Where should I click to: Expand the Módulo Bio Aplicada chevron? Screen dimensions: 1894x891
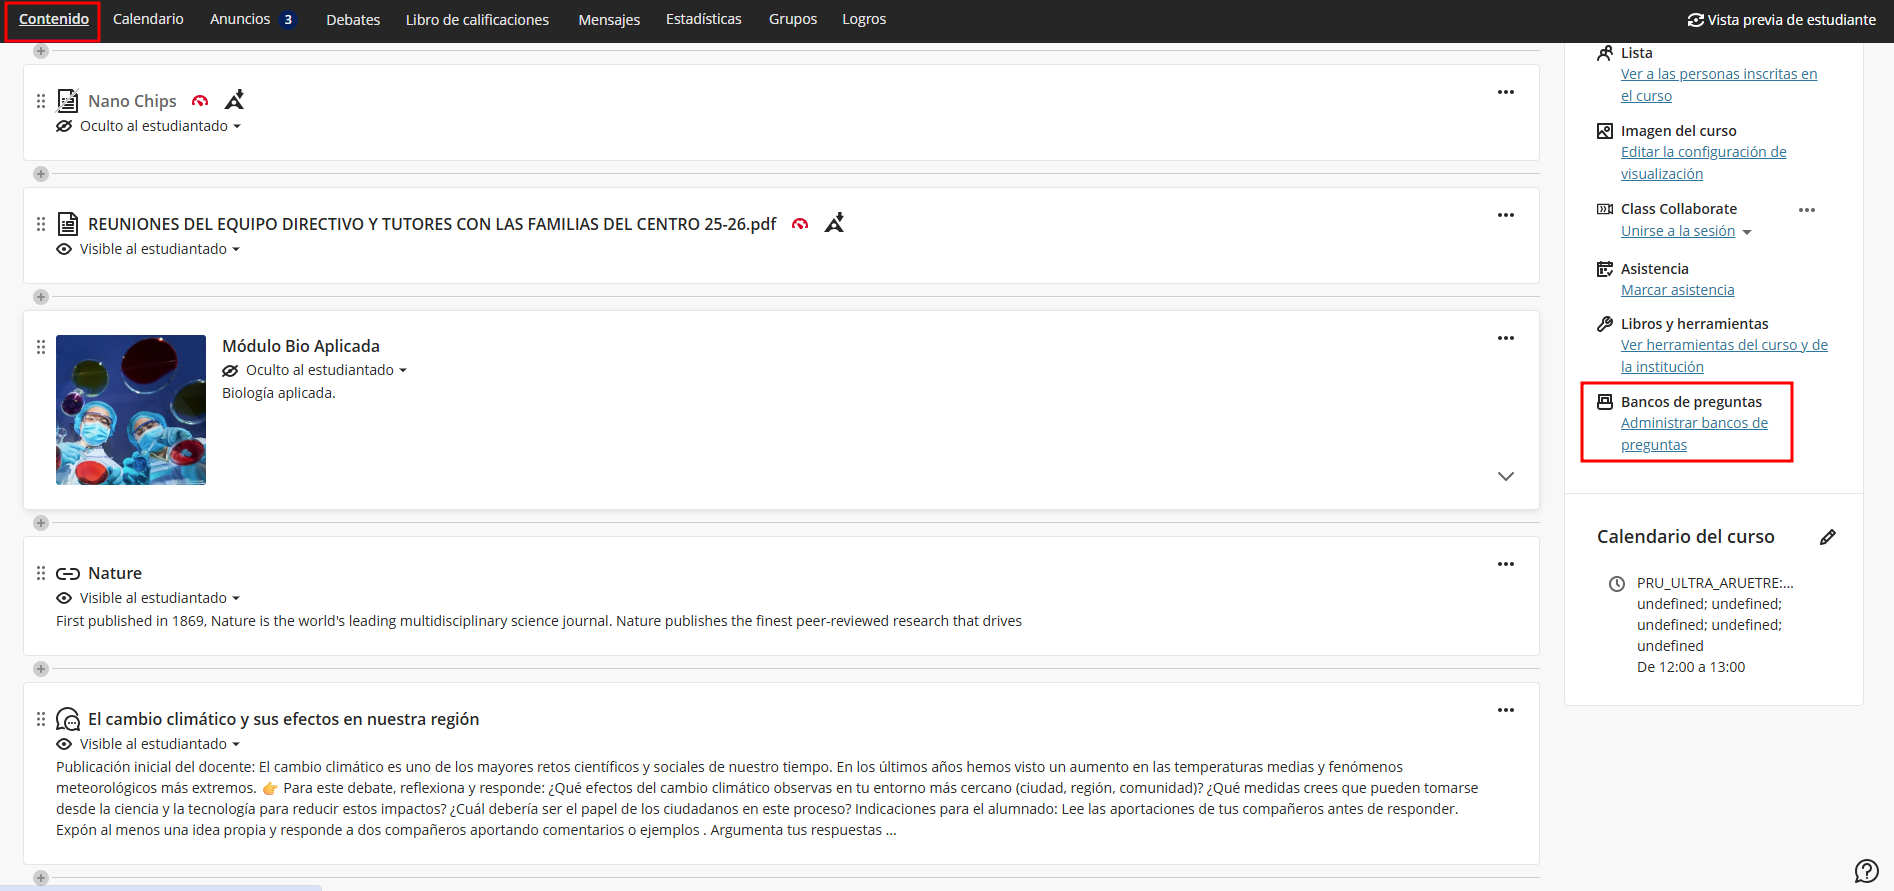(x=1505, y=476)
